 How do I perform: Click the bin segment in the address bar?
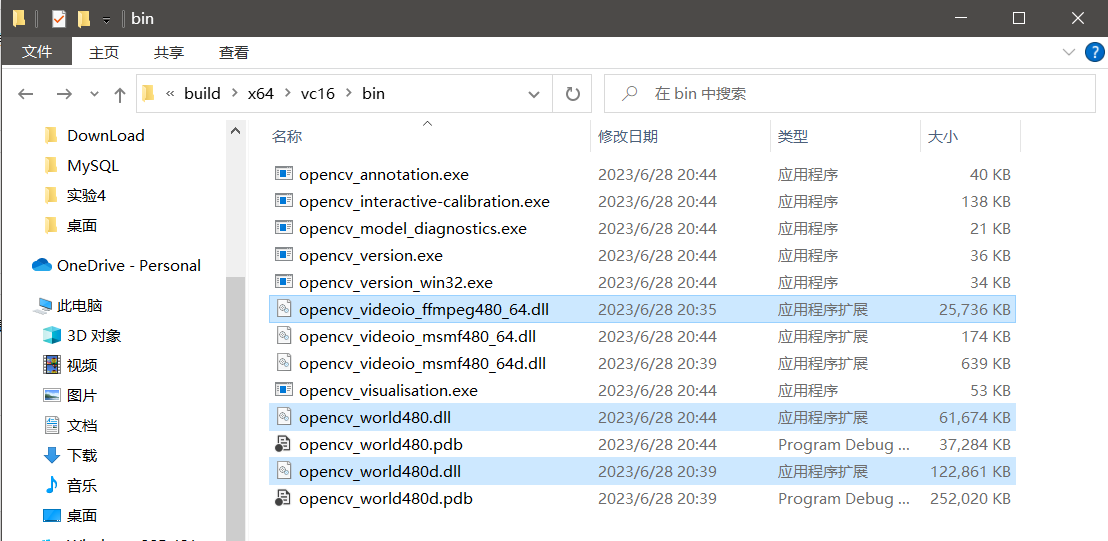(x=373, y=93)
